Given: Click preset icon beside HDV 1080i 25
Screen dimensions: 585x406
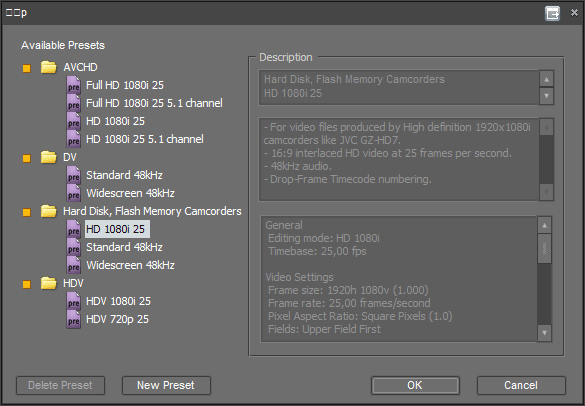Looking at the screenshot, I should [x=73, y=301].
